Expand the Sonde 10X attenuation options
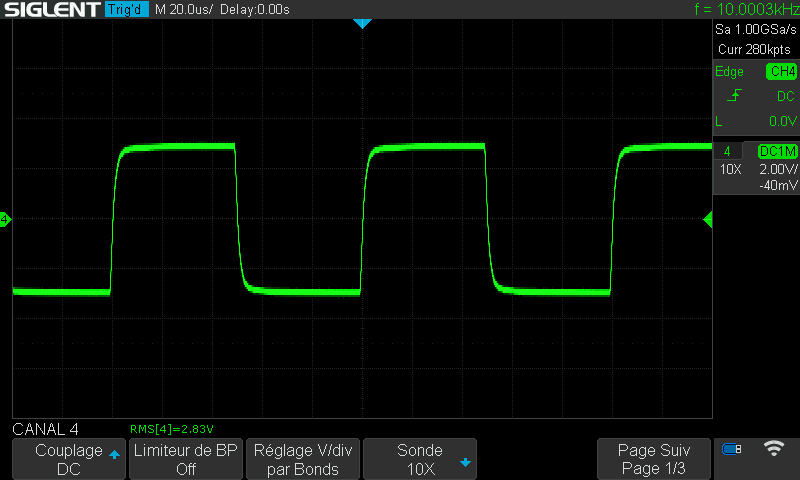Screen dimensions: 800x480 click(x=420, y=459)
